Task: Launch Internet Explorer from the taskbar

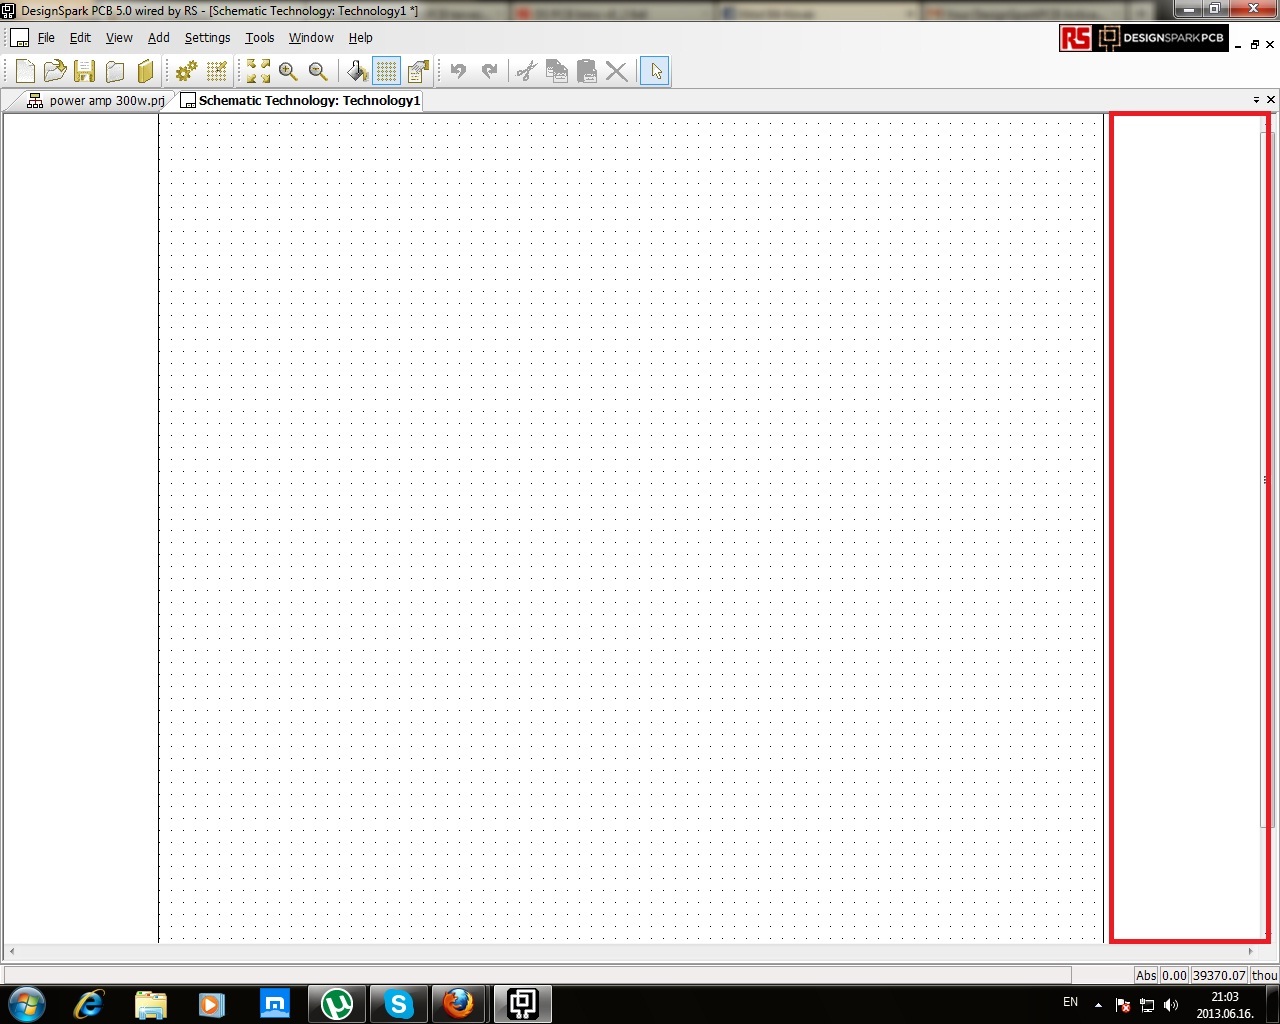Action: (89, 1004)
